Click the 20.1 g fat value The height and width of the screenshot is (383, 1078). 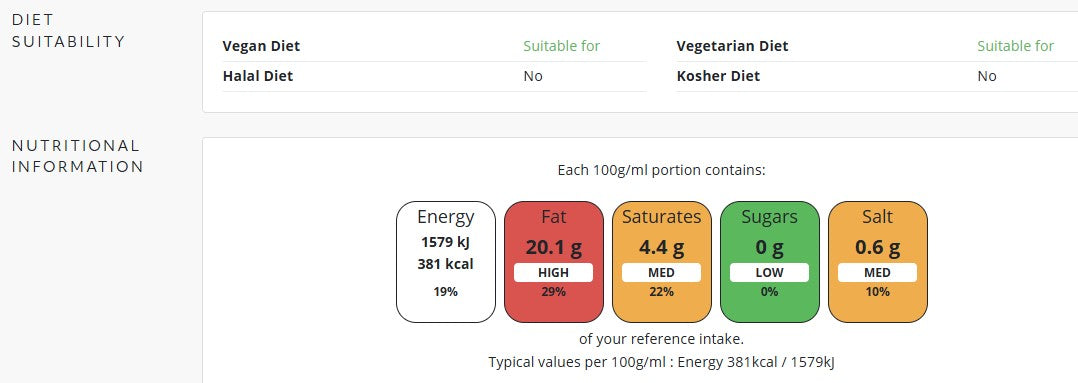point(553,247)
